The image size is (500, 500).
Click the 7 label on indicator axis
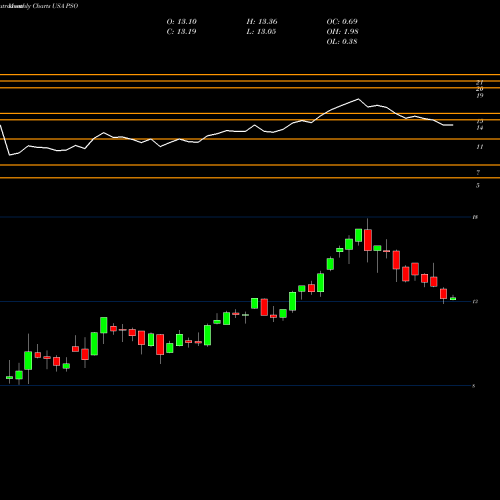point(478,173)
